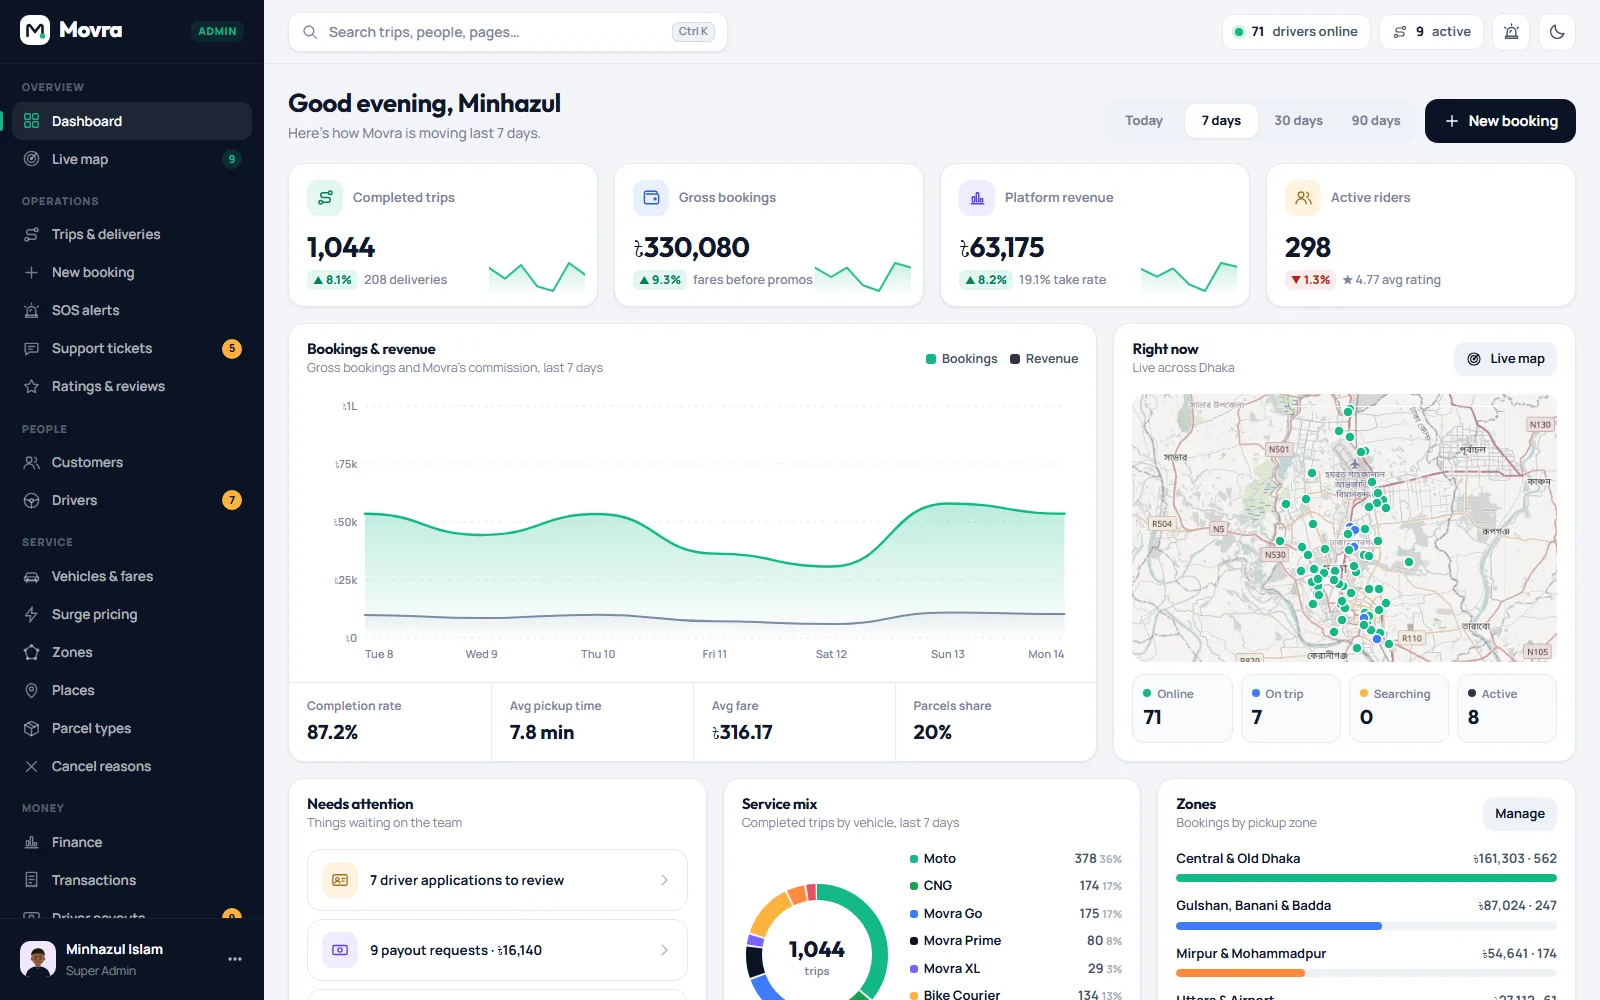Click Gross bookings wallet icon

point(651,198)
